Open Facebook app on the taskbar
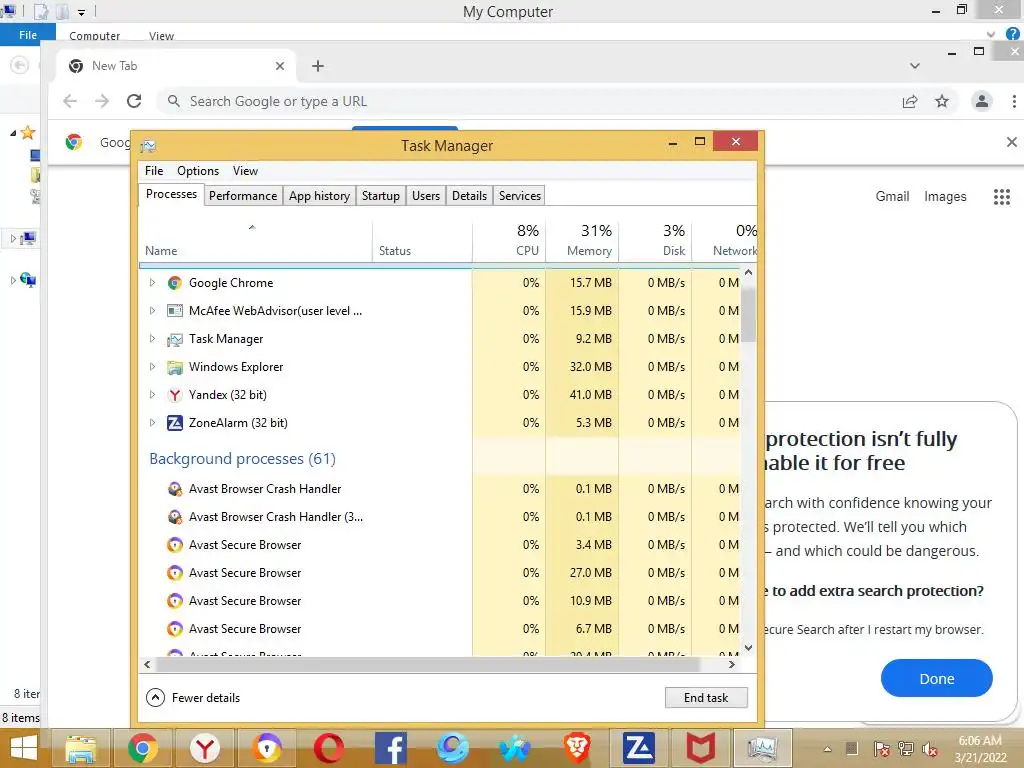Image resolution: width=1024 pixels, height=768 pixels. (x=391, y=748)
